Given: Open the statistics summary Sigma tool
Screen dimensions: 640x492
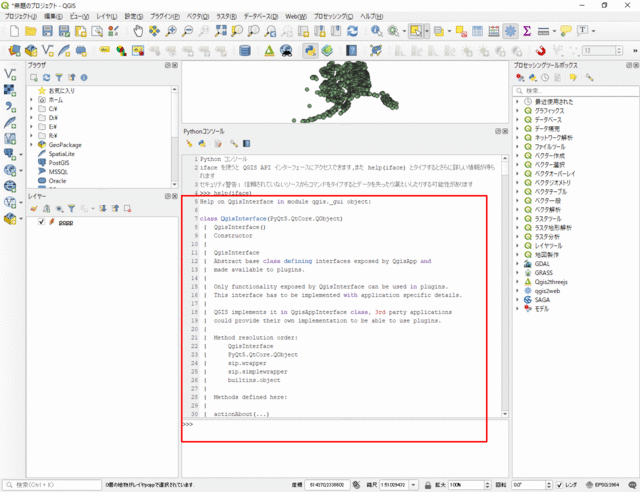Looking at the screenshot, I should (x=527, y=32).
